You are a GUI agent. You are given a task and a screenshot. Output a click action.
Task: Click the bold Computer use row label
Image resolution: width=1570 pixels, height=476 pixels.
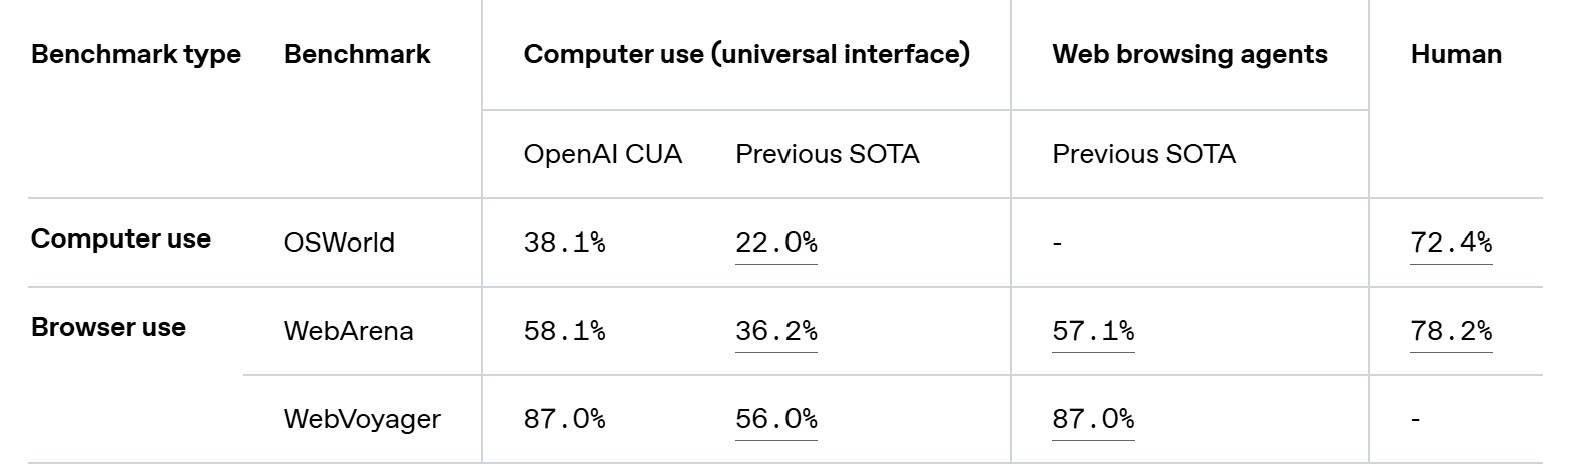121,239
